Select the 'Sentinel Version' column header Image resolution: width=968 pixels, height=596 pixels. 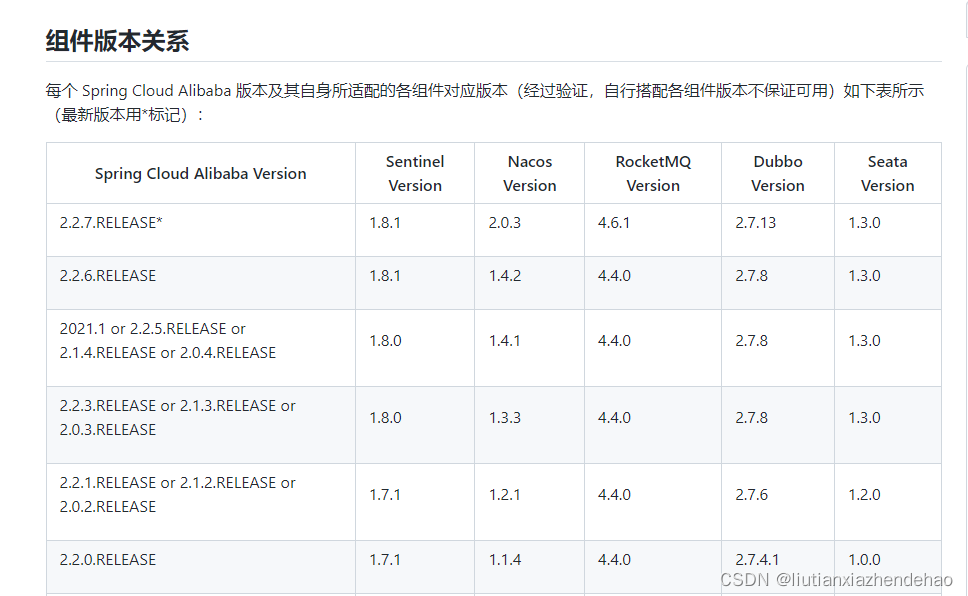click(x=415, y=174)
